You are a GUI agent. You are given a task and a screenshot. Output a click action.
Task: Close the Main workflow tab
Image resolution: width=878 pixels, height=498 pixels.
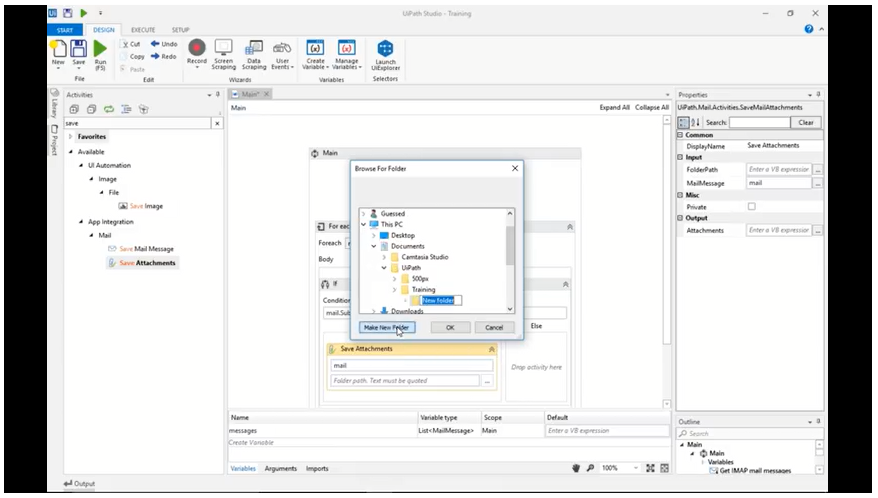(267, 94)
